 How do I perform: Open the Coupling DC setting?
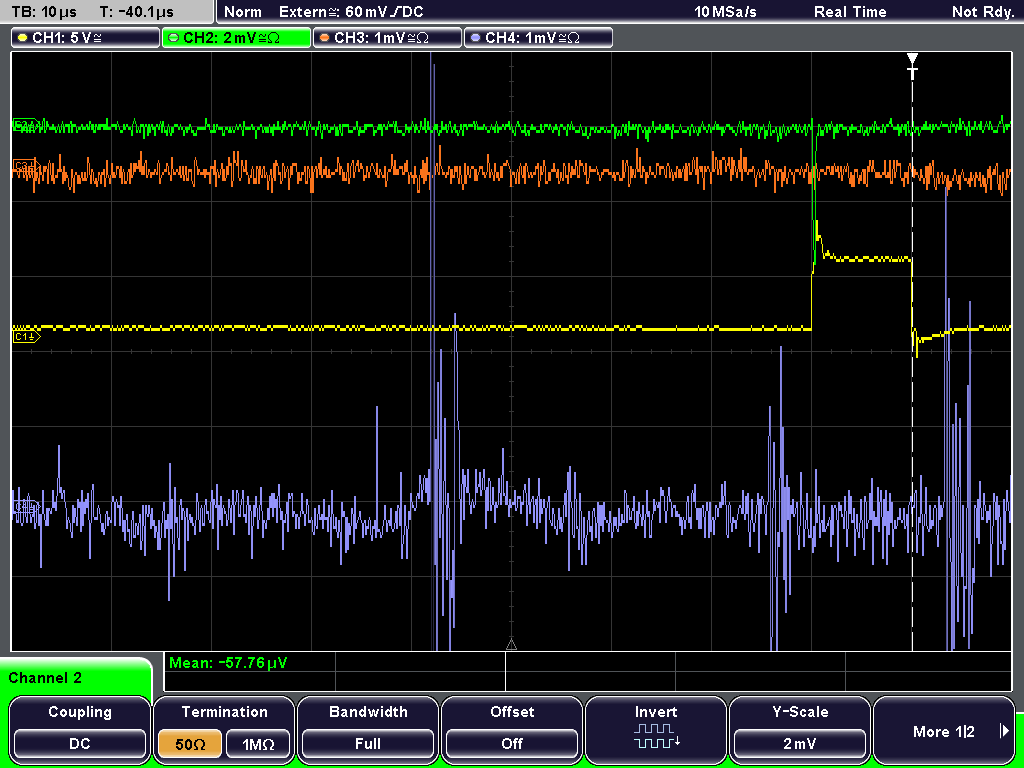(x=80, y=729)
